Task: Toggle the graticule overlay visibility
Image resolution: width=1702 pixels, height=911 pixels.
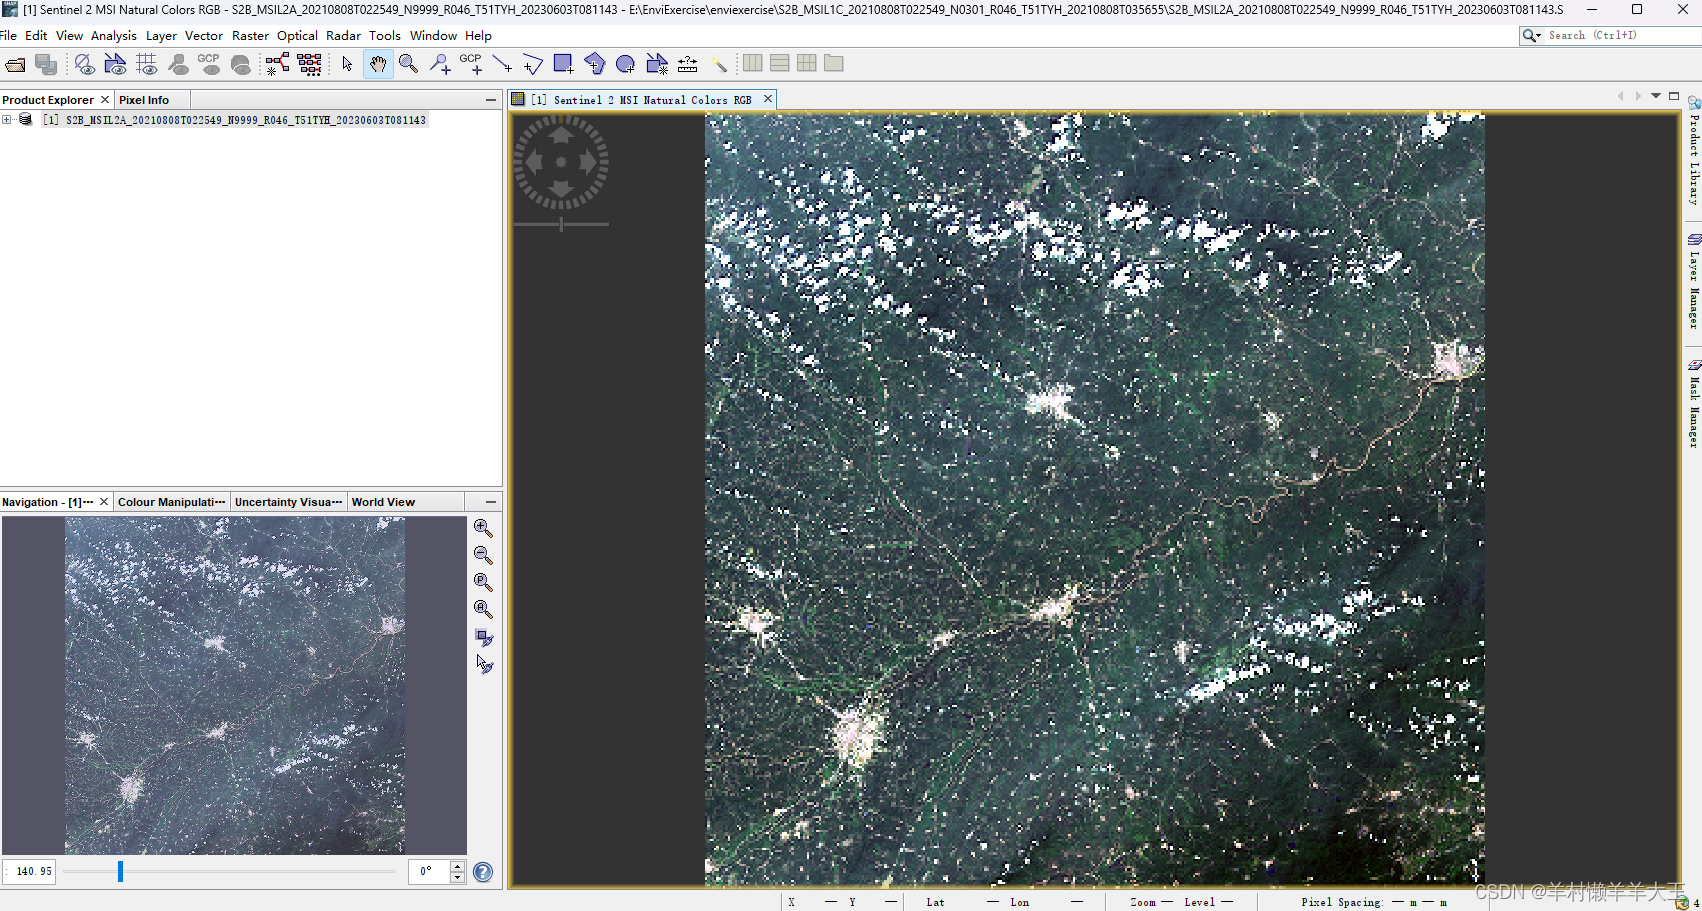Action: click(147, 63)
